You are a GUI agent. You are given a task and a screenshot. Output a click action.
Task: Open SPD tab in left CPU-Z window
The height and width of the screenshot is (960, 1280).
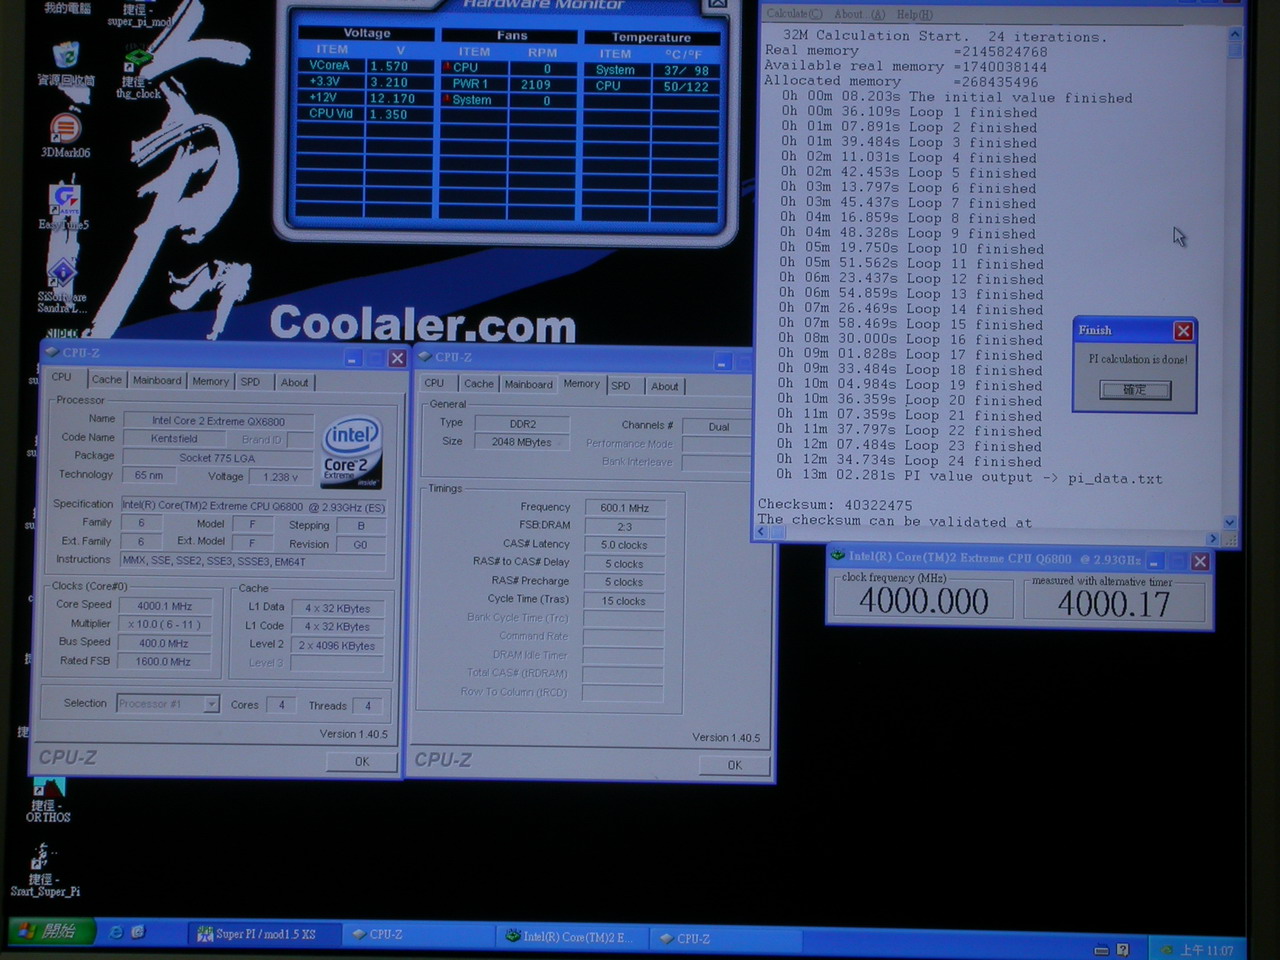coord(250,382)
